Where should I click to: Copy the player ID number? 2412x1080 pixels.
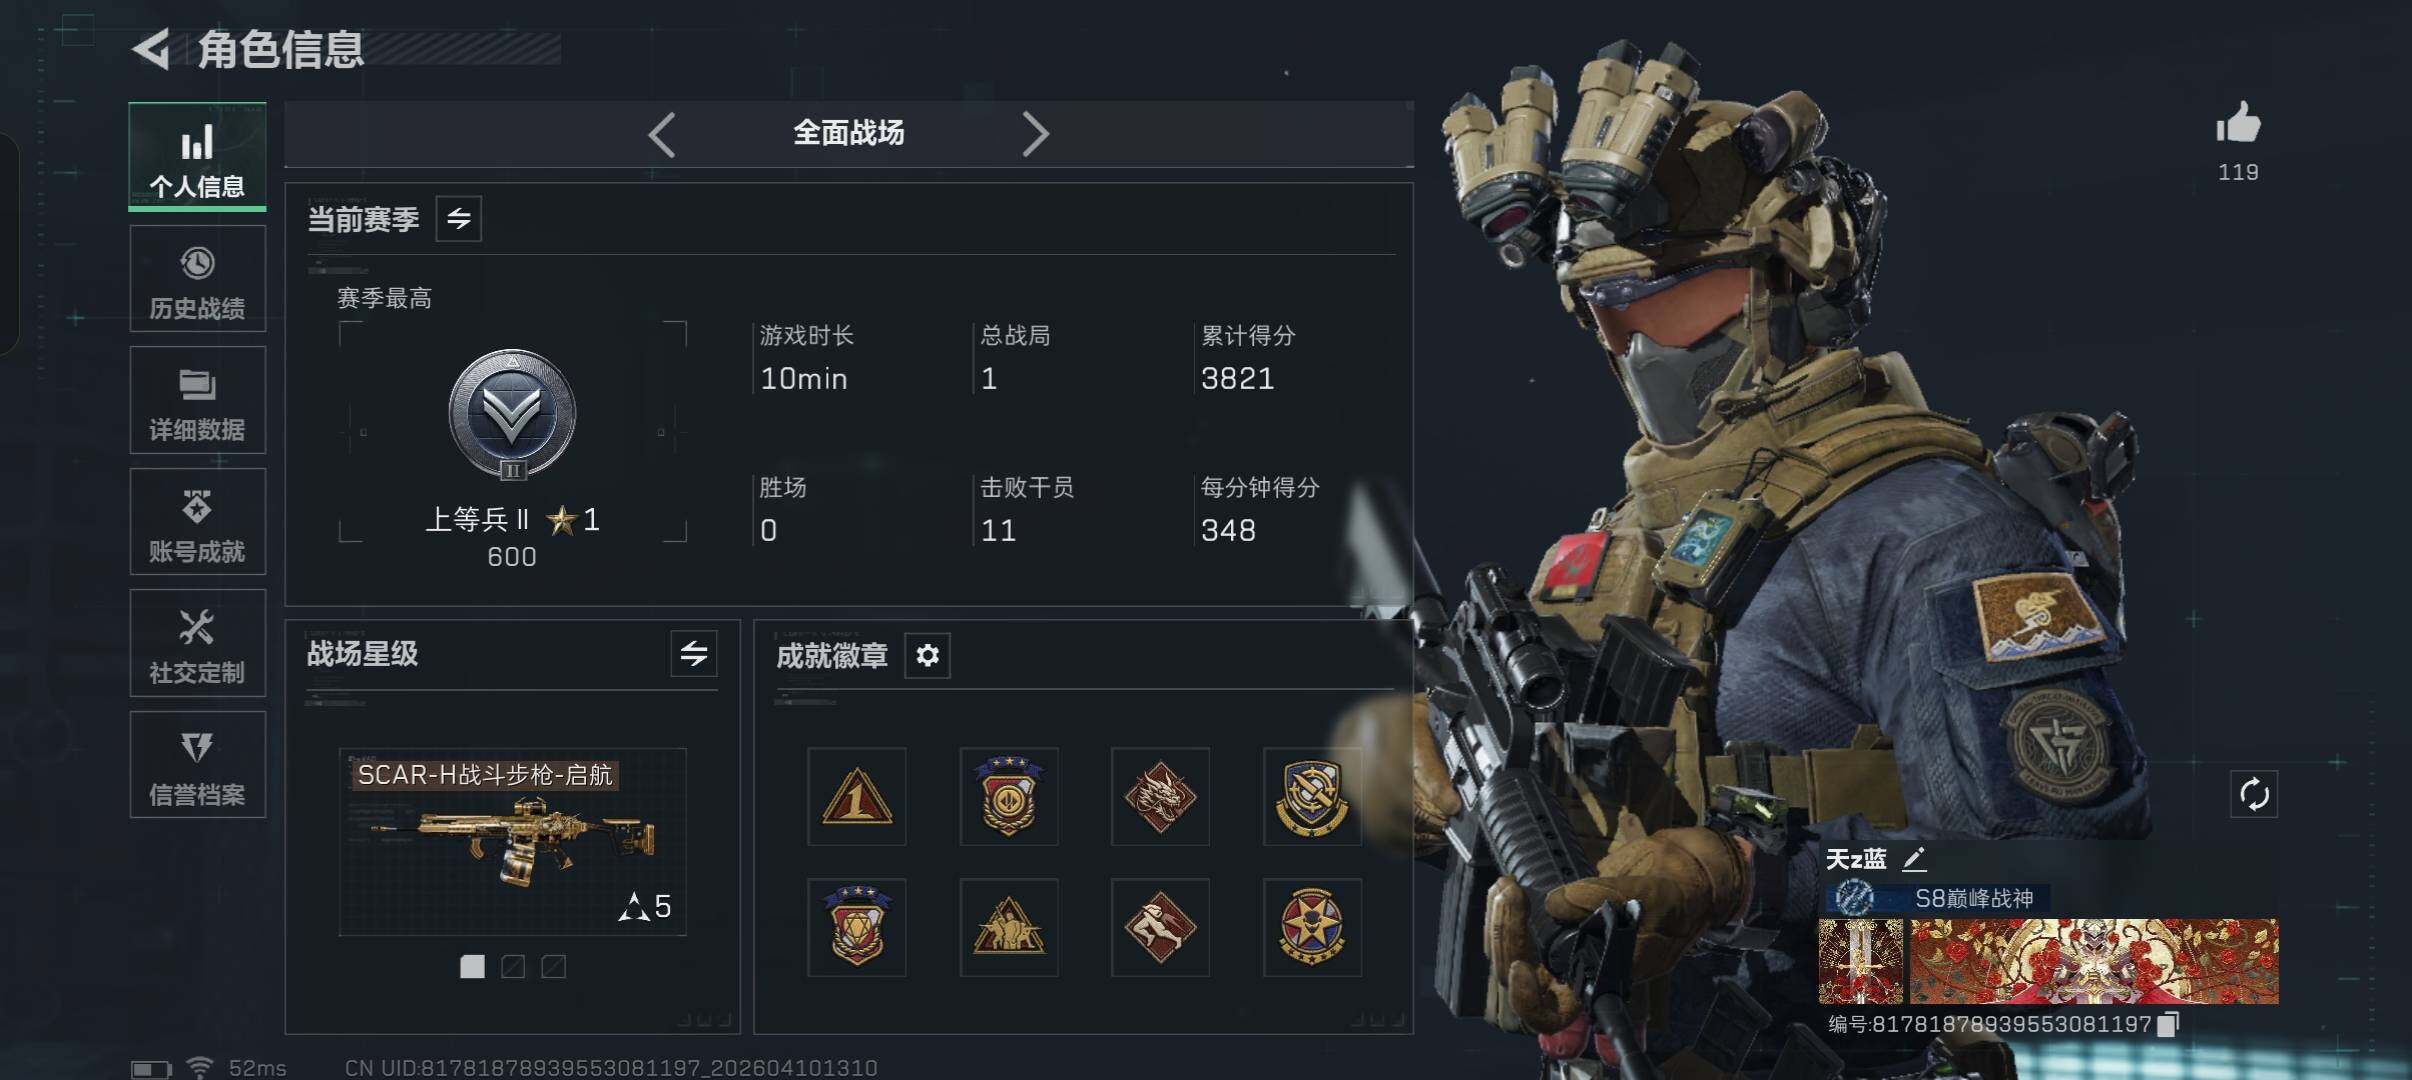[x=2168, y=1024]
